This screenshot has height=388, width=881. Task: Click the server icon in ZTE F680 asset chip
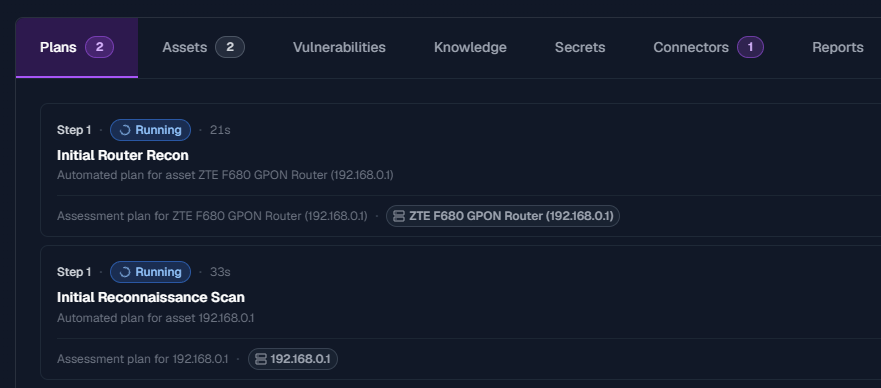point(398,216)
